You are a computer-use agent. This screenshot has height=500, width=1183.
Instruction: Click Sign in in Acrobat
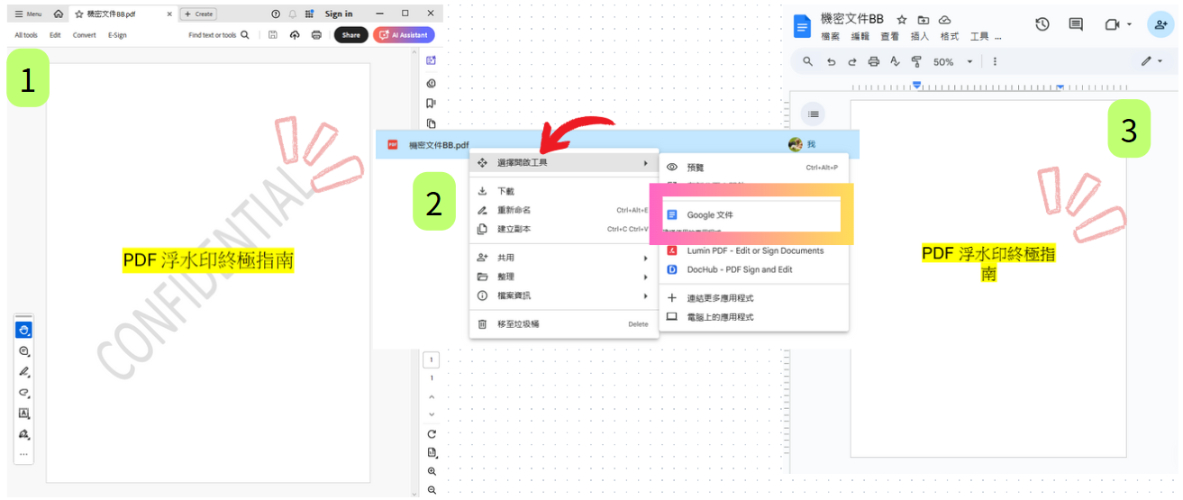pos(339,14)
